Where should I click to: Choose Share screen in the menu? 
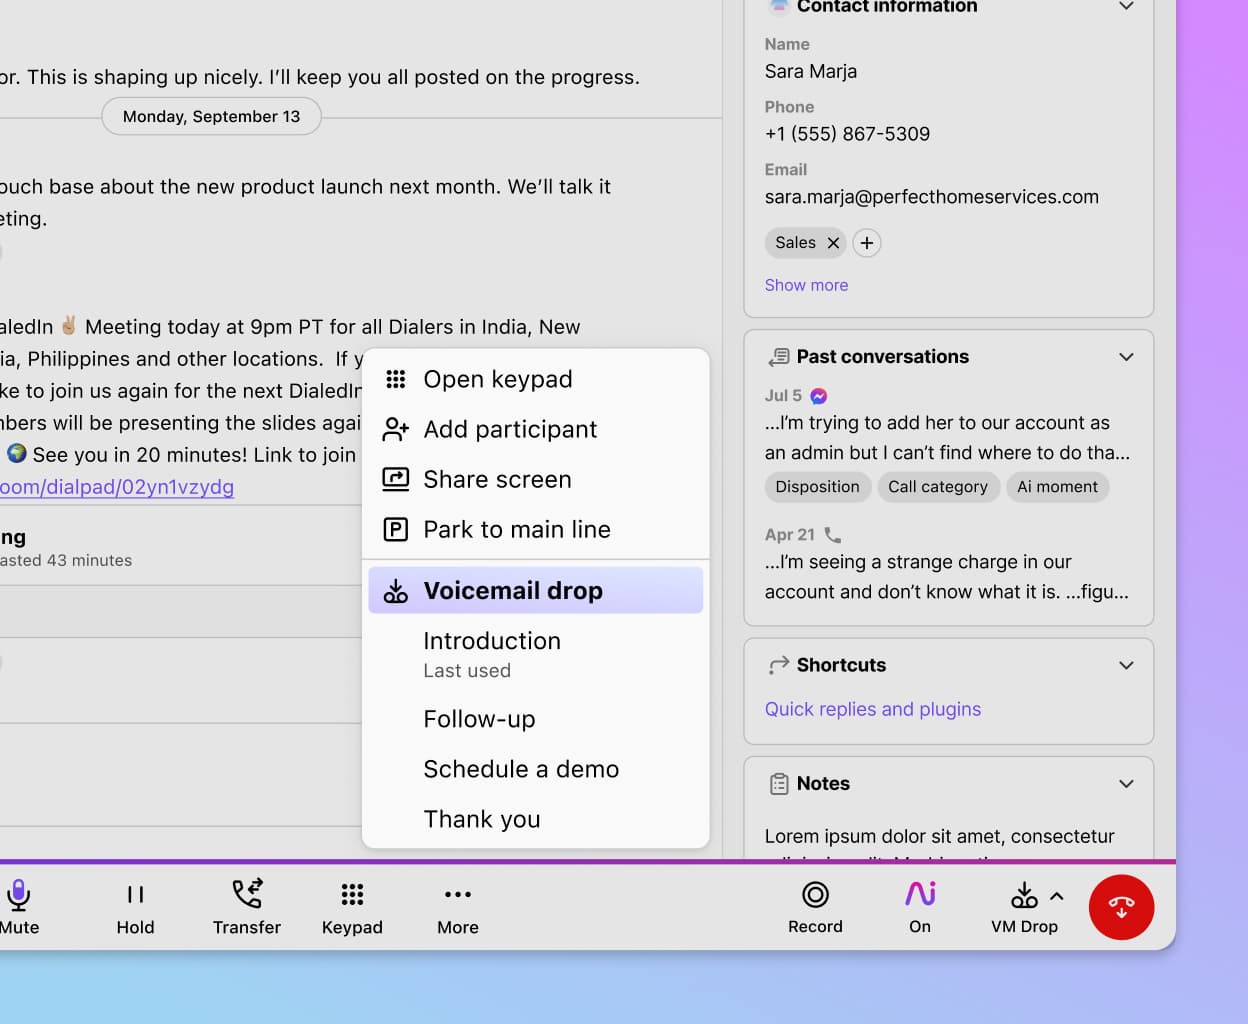coord(497,480)
